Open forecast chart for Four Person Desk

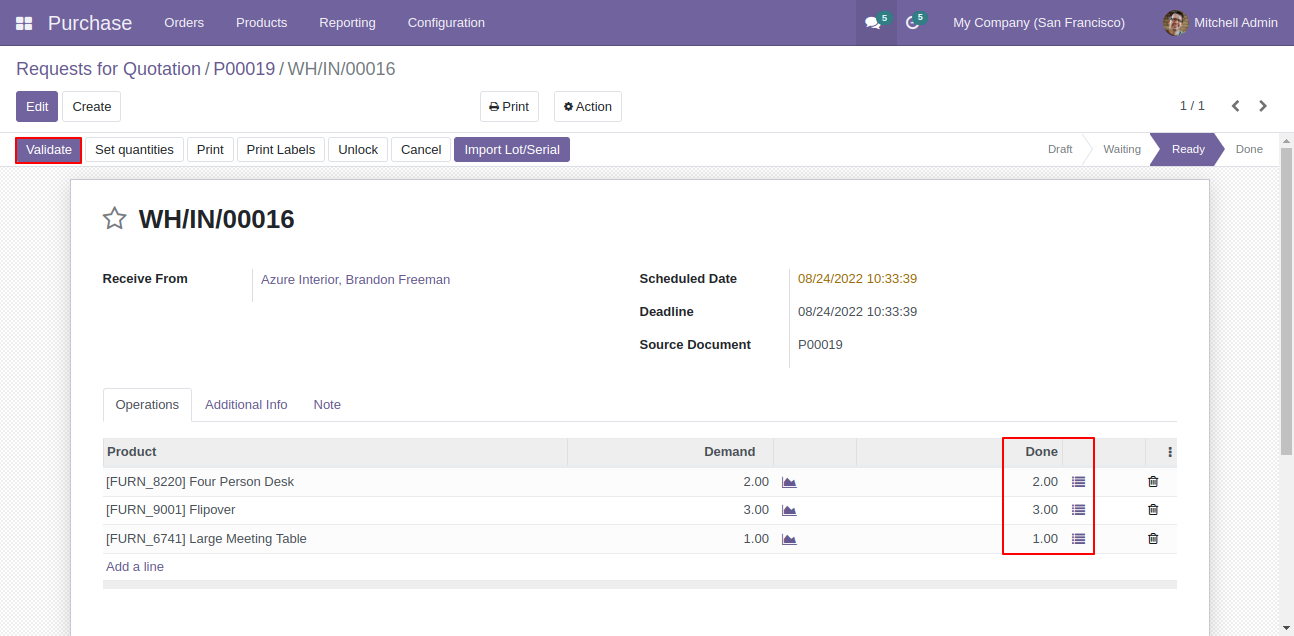(789, 482)
